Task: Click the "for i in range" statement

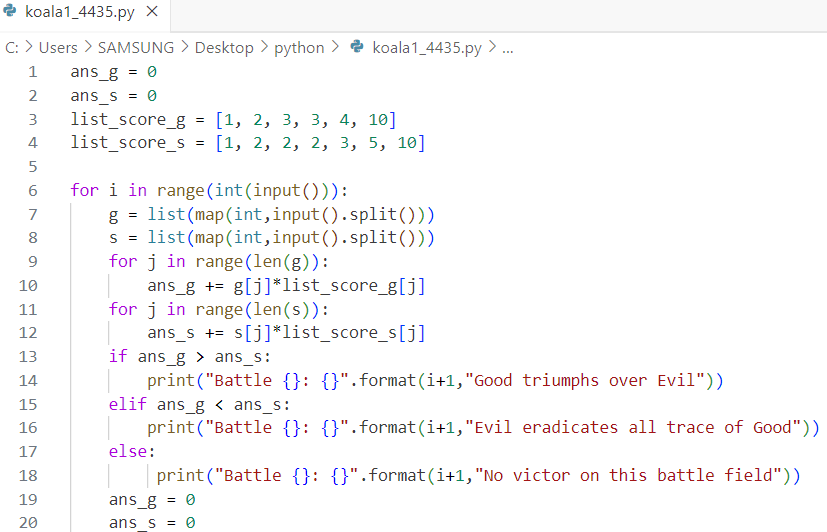Action: [209, 190]
